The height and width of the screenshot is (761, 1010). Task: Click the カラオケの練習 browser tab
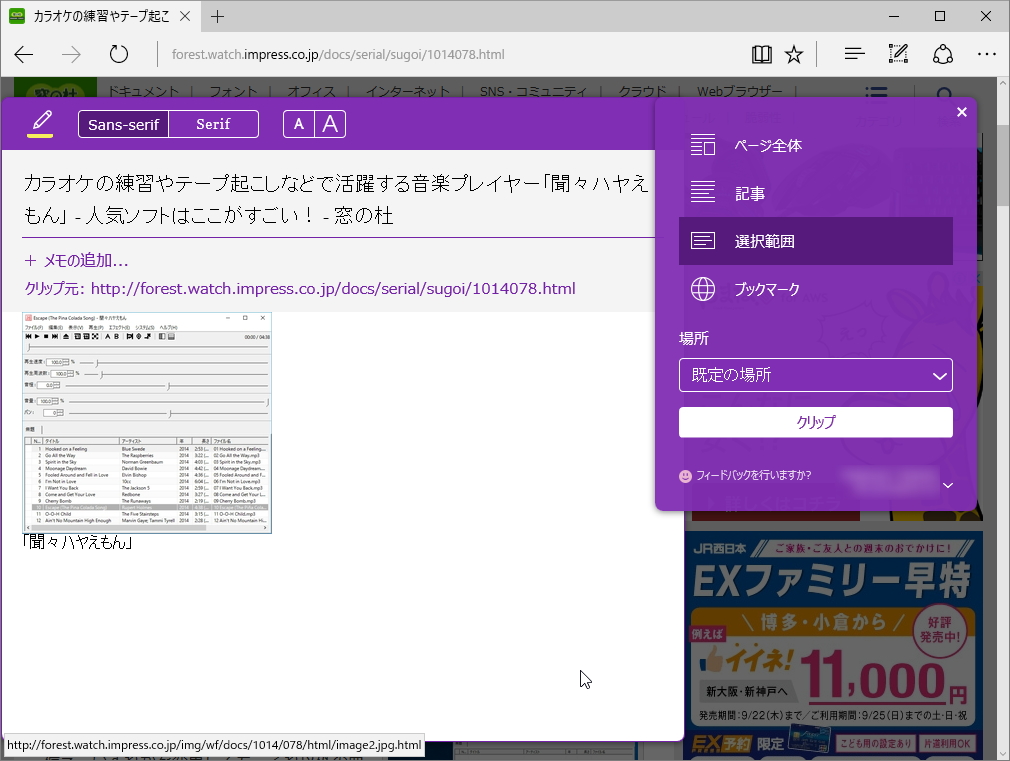[100, 16]
